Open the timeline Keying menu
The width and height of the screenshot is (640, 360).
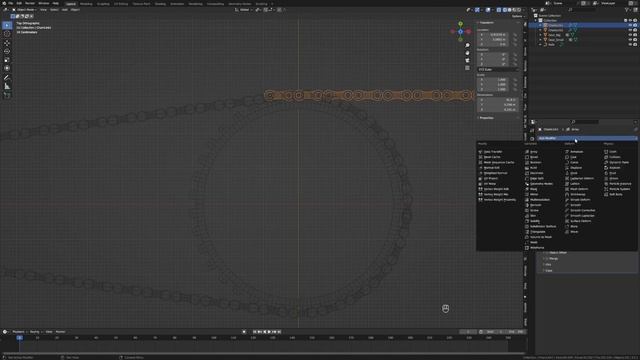point(35,332)
